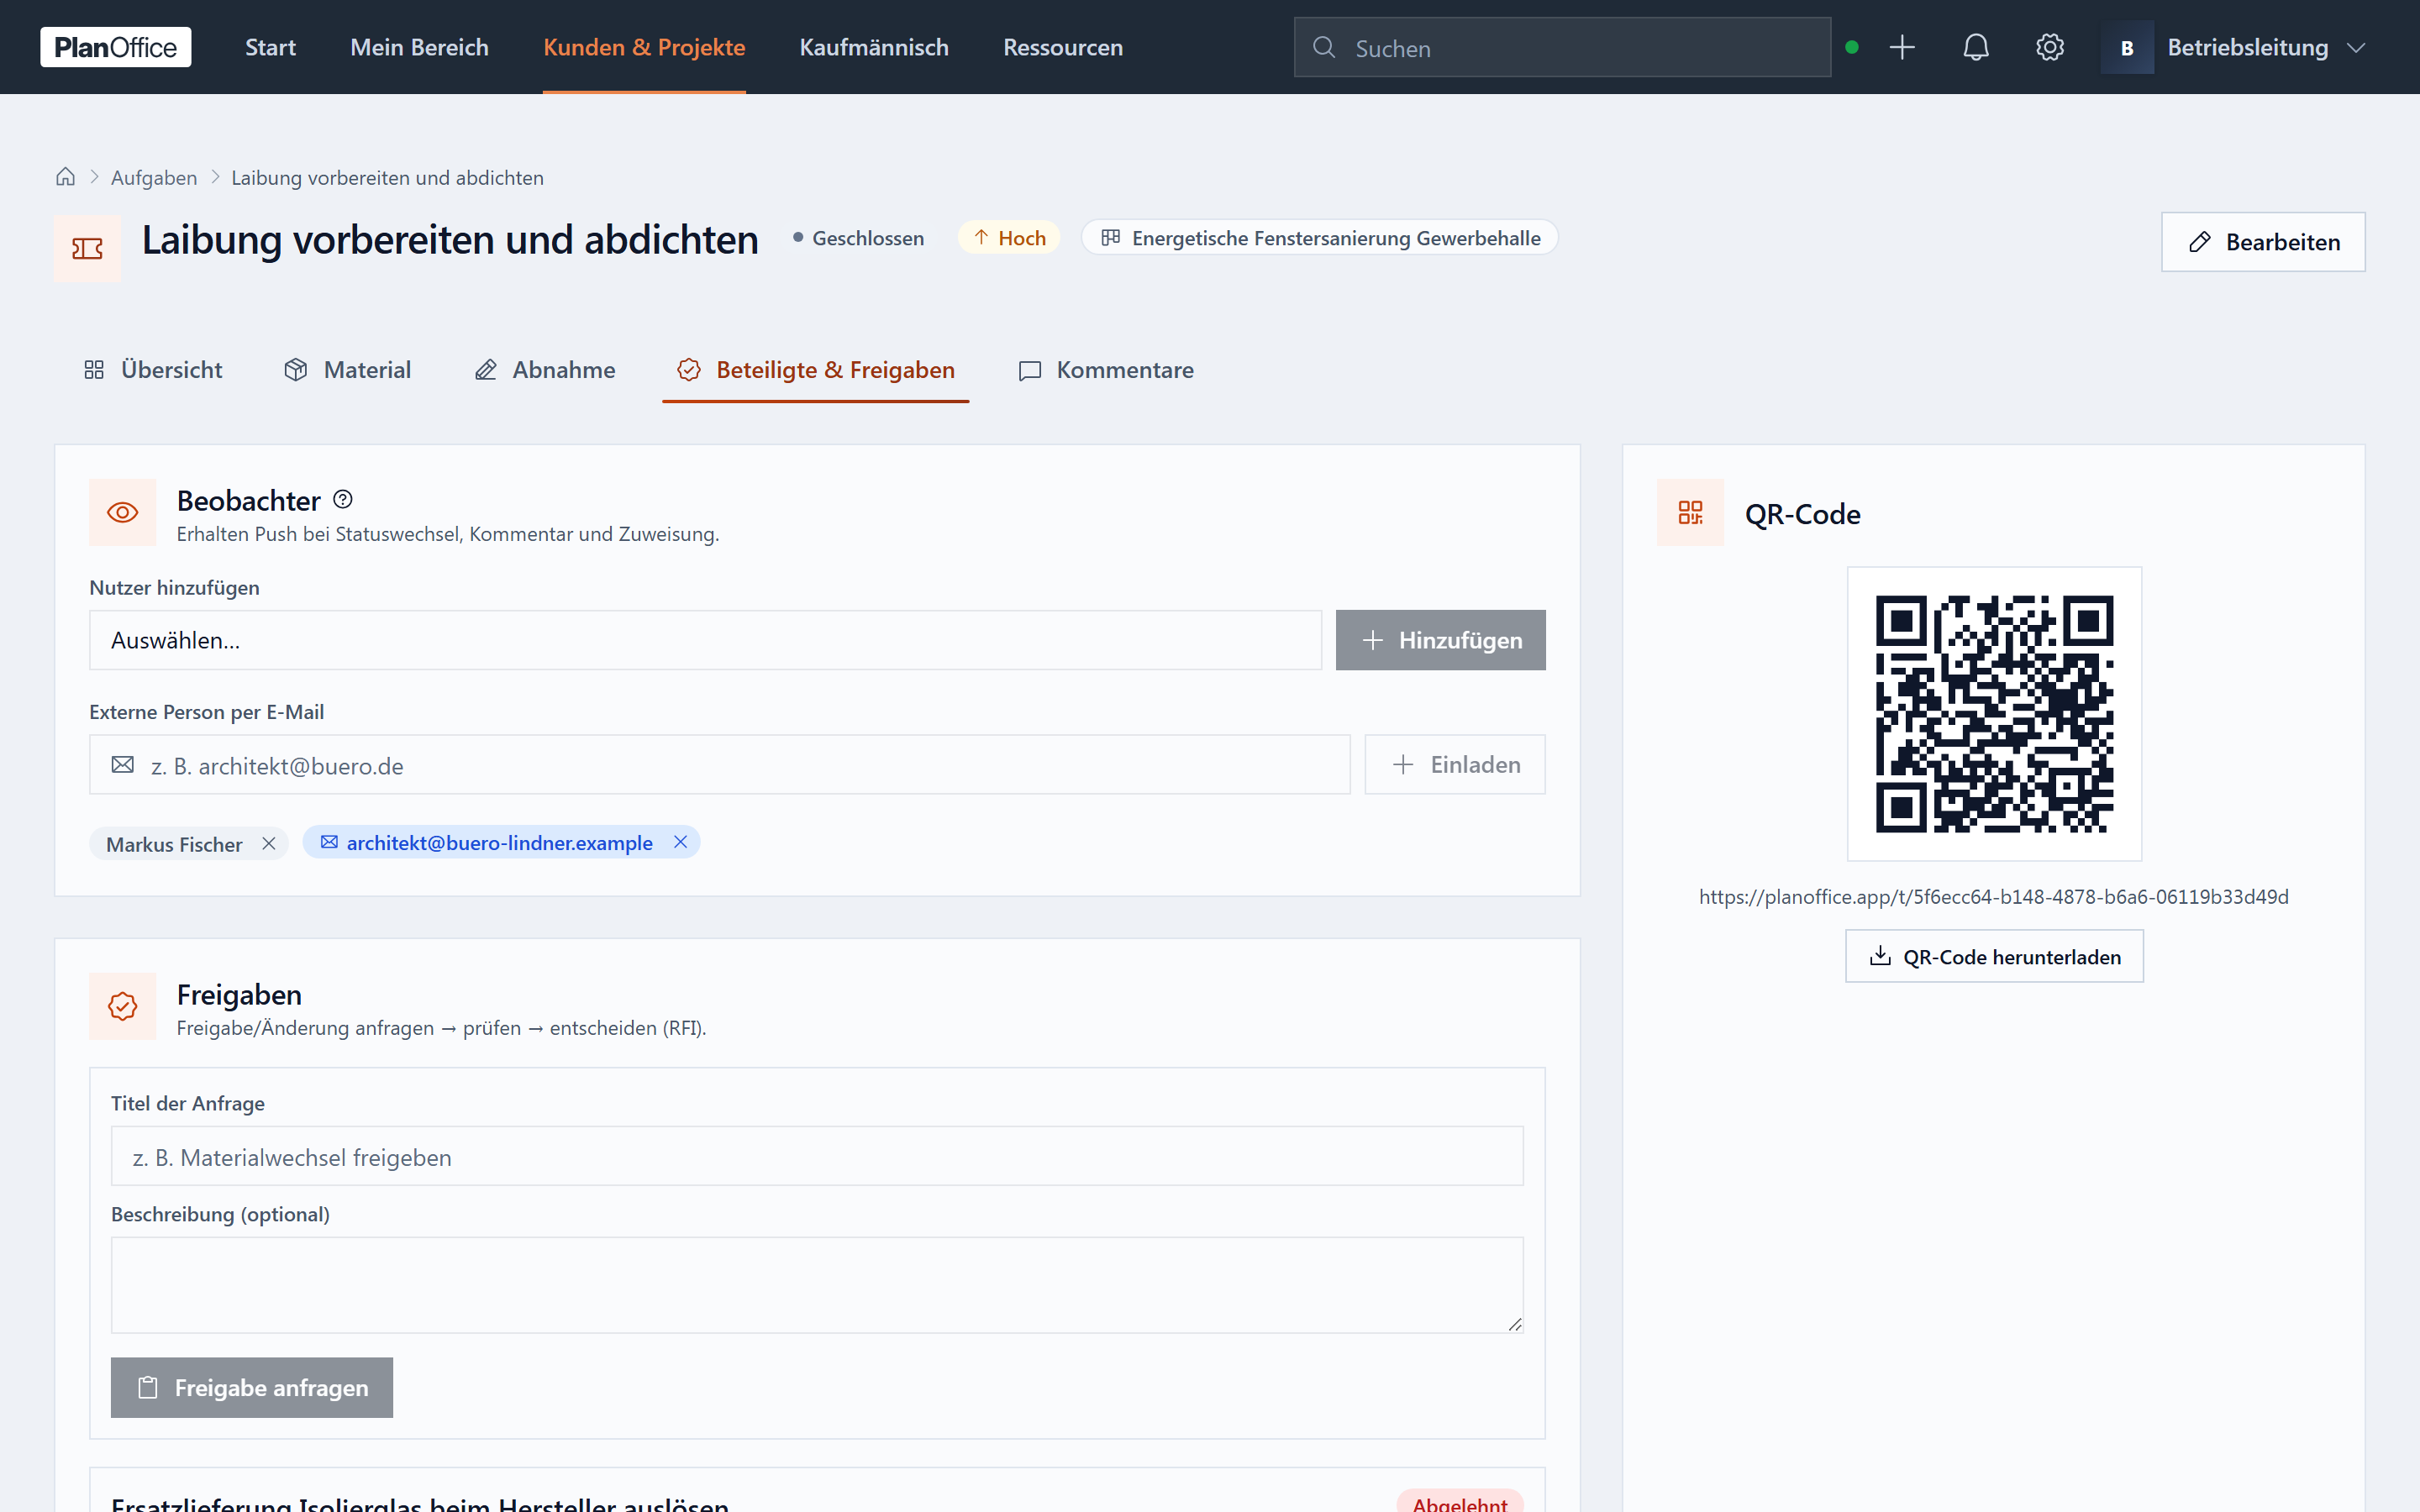Remove Markus Fischer from observers
The image size is (2420, 1512).
pyautogui.click(x=269, y=844)
